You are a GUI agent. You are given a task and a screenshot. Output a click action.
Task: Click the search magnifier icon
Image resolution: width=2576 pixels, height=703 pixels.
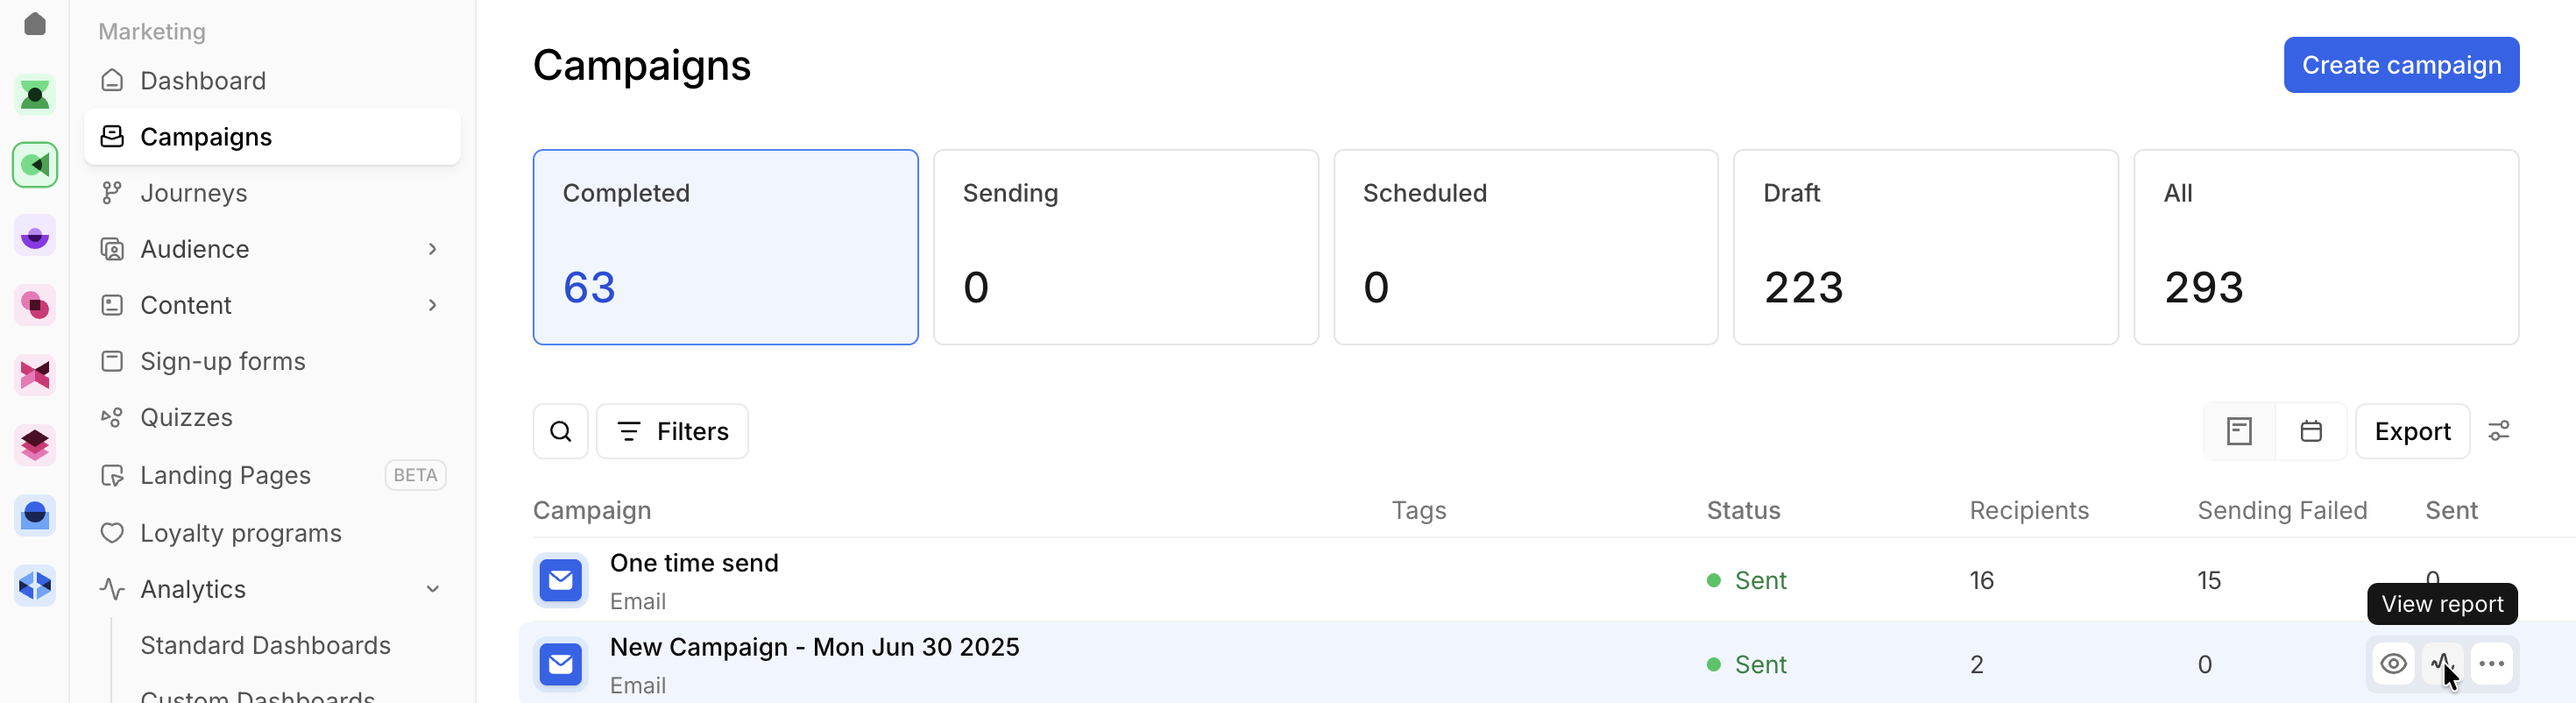pos(560,431)
